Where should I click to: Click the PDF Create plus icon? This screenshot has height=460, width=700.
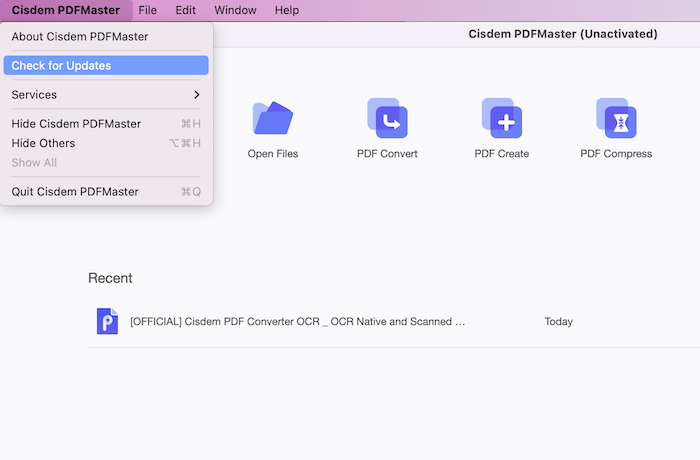502,118
